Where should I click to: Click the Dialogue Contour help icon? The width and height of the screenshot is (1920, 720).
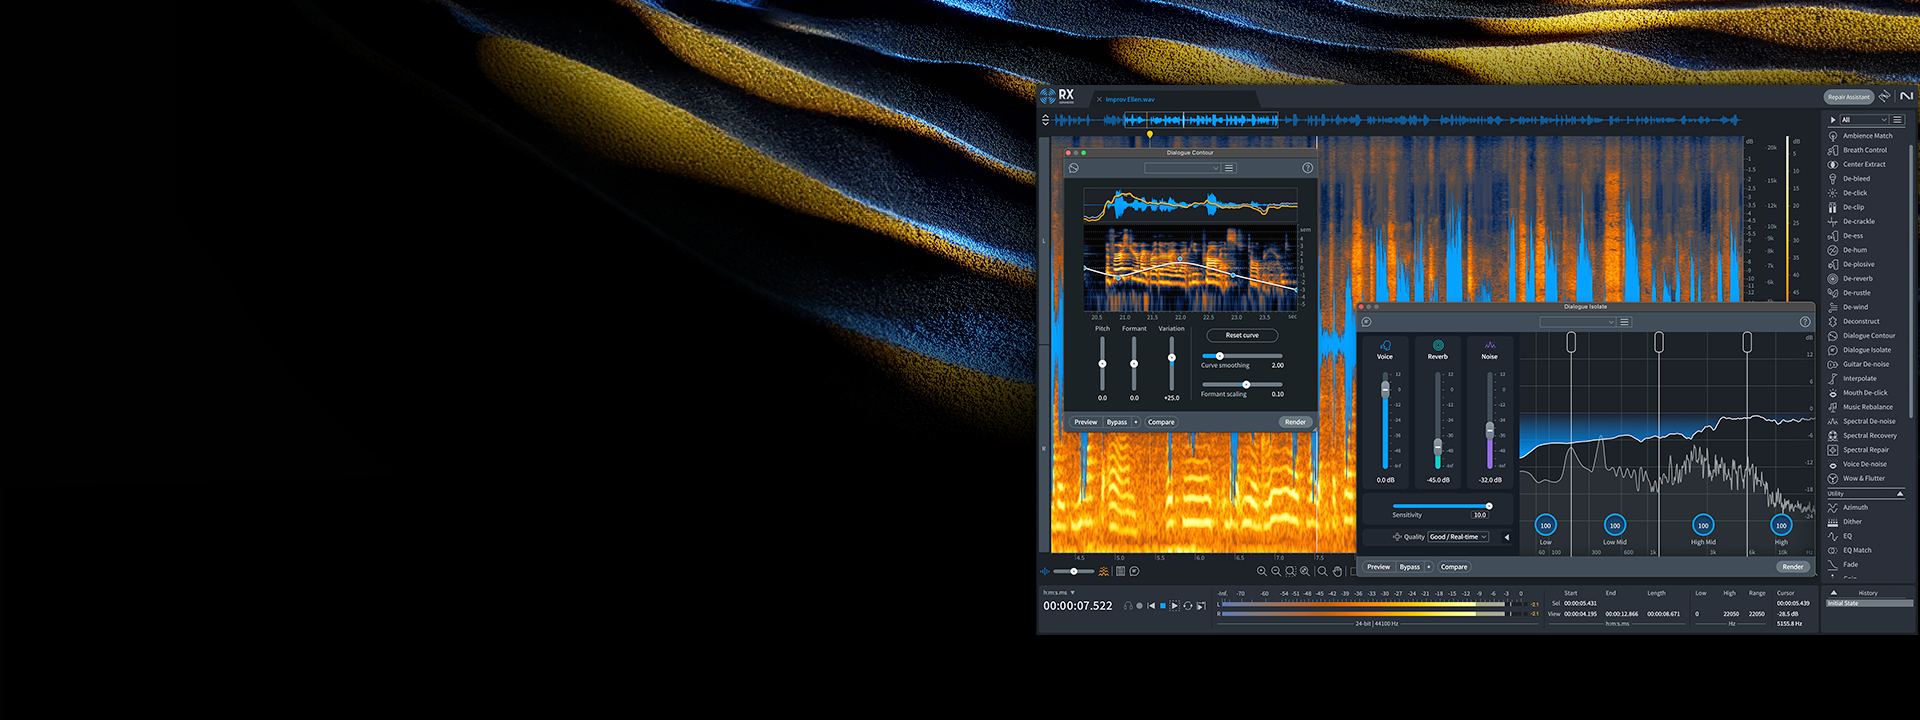pos(1307,168)
